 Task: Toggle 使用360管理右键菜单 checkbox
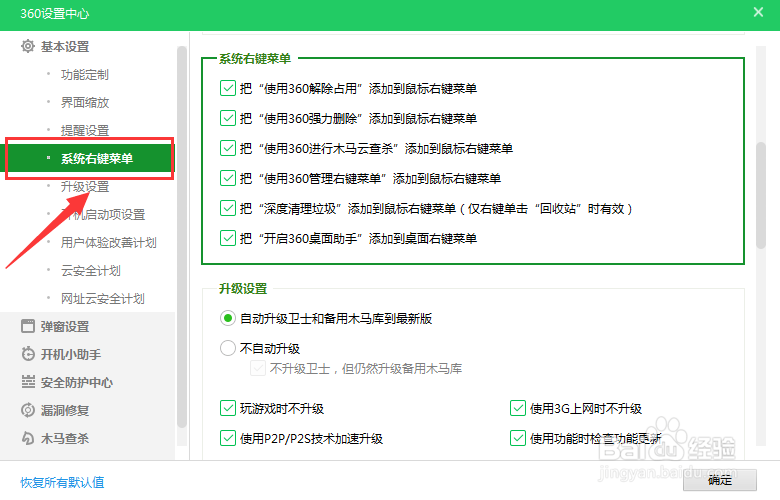228,178
